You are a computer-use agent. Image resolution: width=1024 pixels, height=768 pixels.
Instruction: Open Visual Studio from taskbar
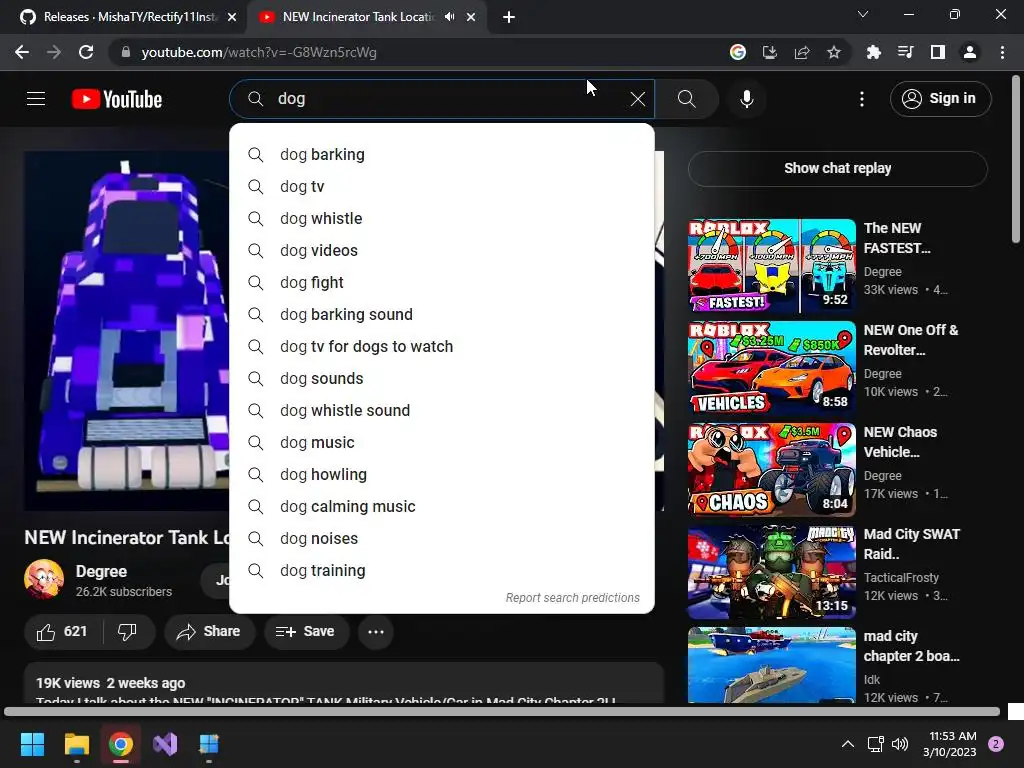coord(165,744)
